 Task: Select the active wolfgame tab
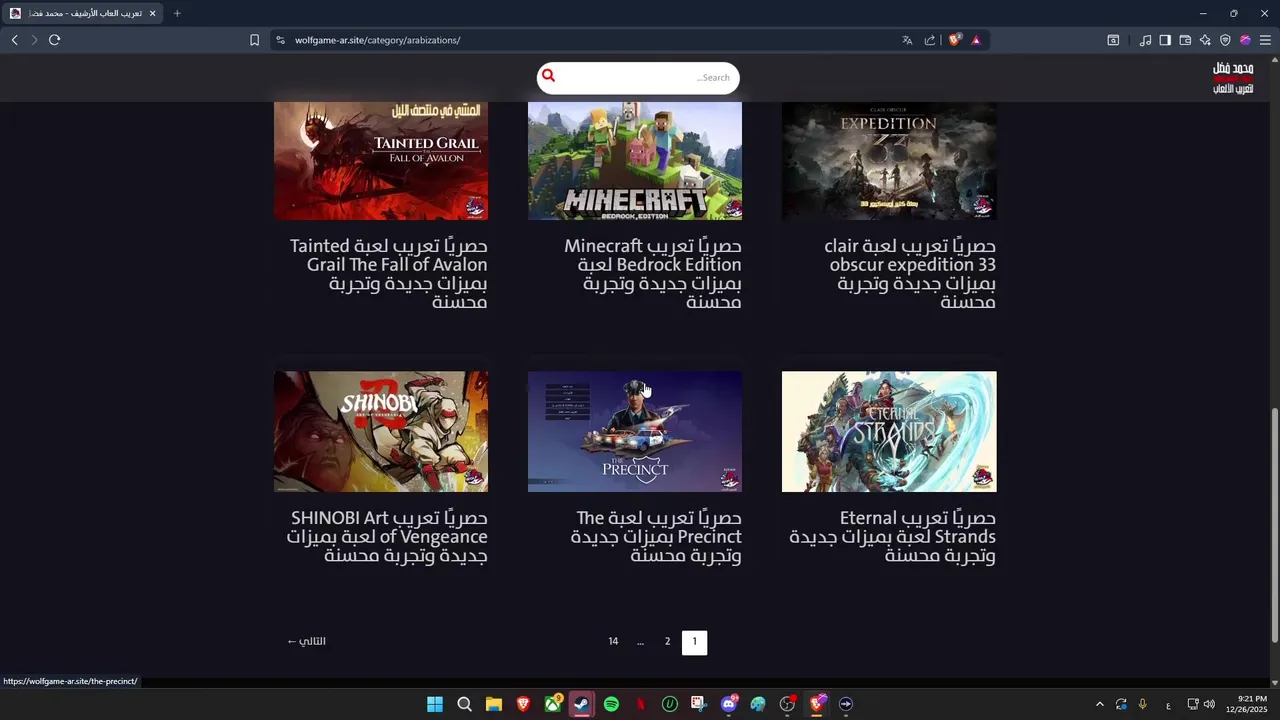tap(80, 13)
